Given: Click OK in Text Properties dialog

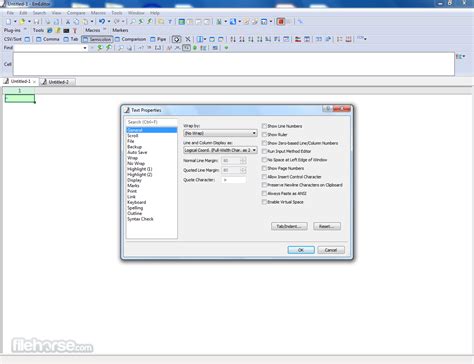Looking at the screenshot, I should coord(301,250).
